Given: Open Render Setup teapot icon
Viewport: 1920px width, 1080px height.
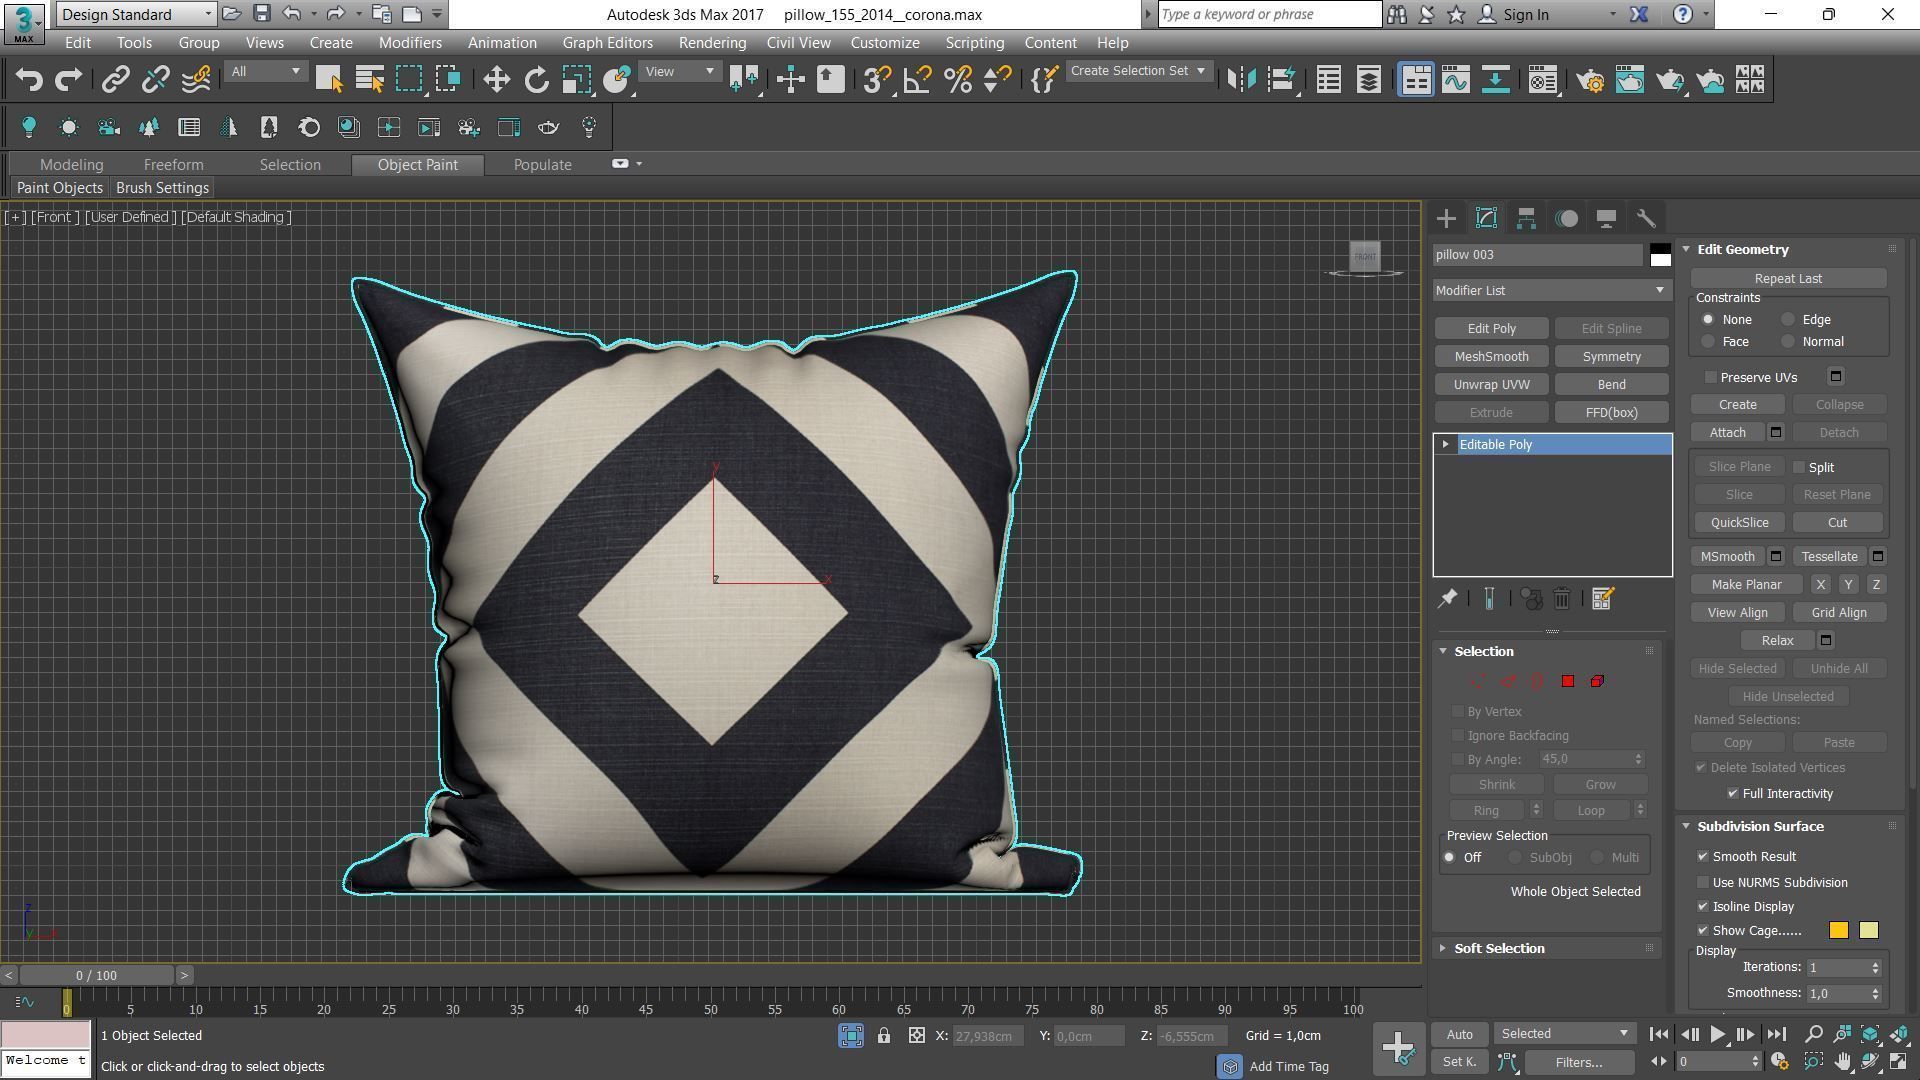Looking at the screenshot, I should pyautogui.click(x=1590, y=79).
